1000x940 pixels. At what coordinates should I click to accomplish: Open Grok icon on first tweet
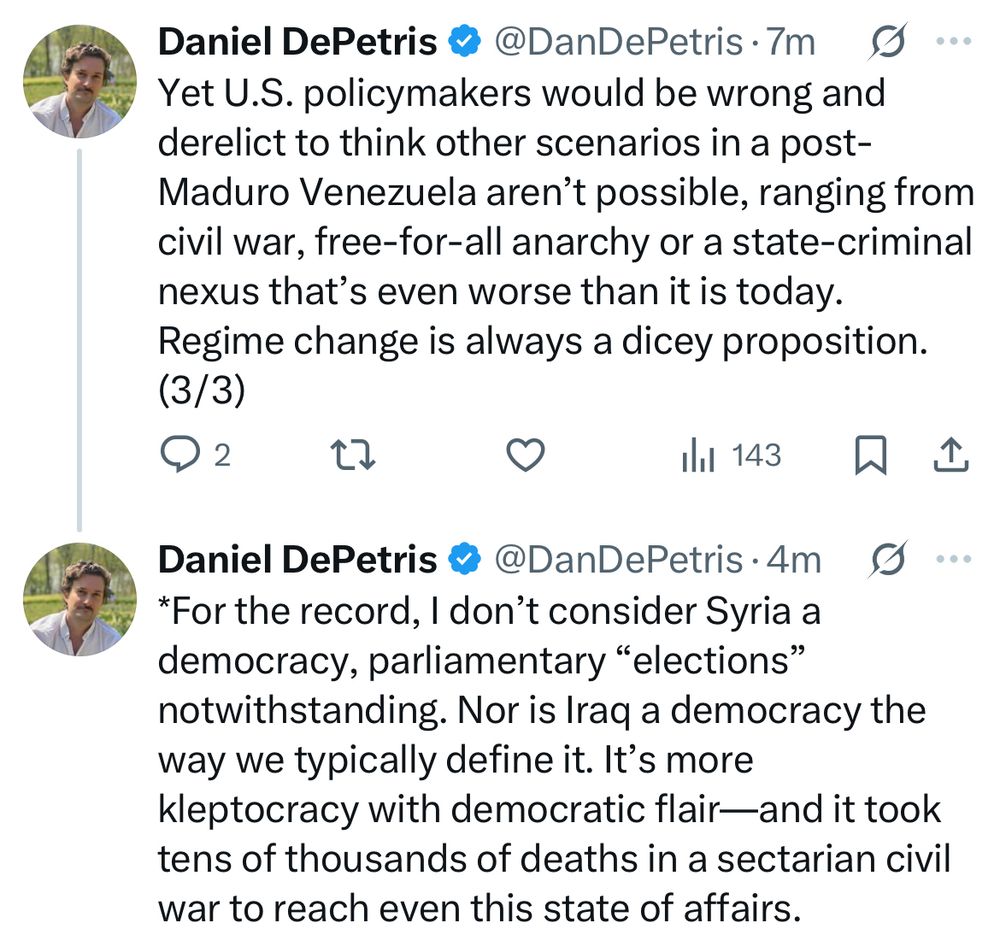pyautogui.click(x=889, y=42)
